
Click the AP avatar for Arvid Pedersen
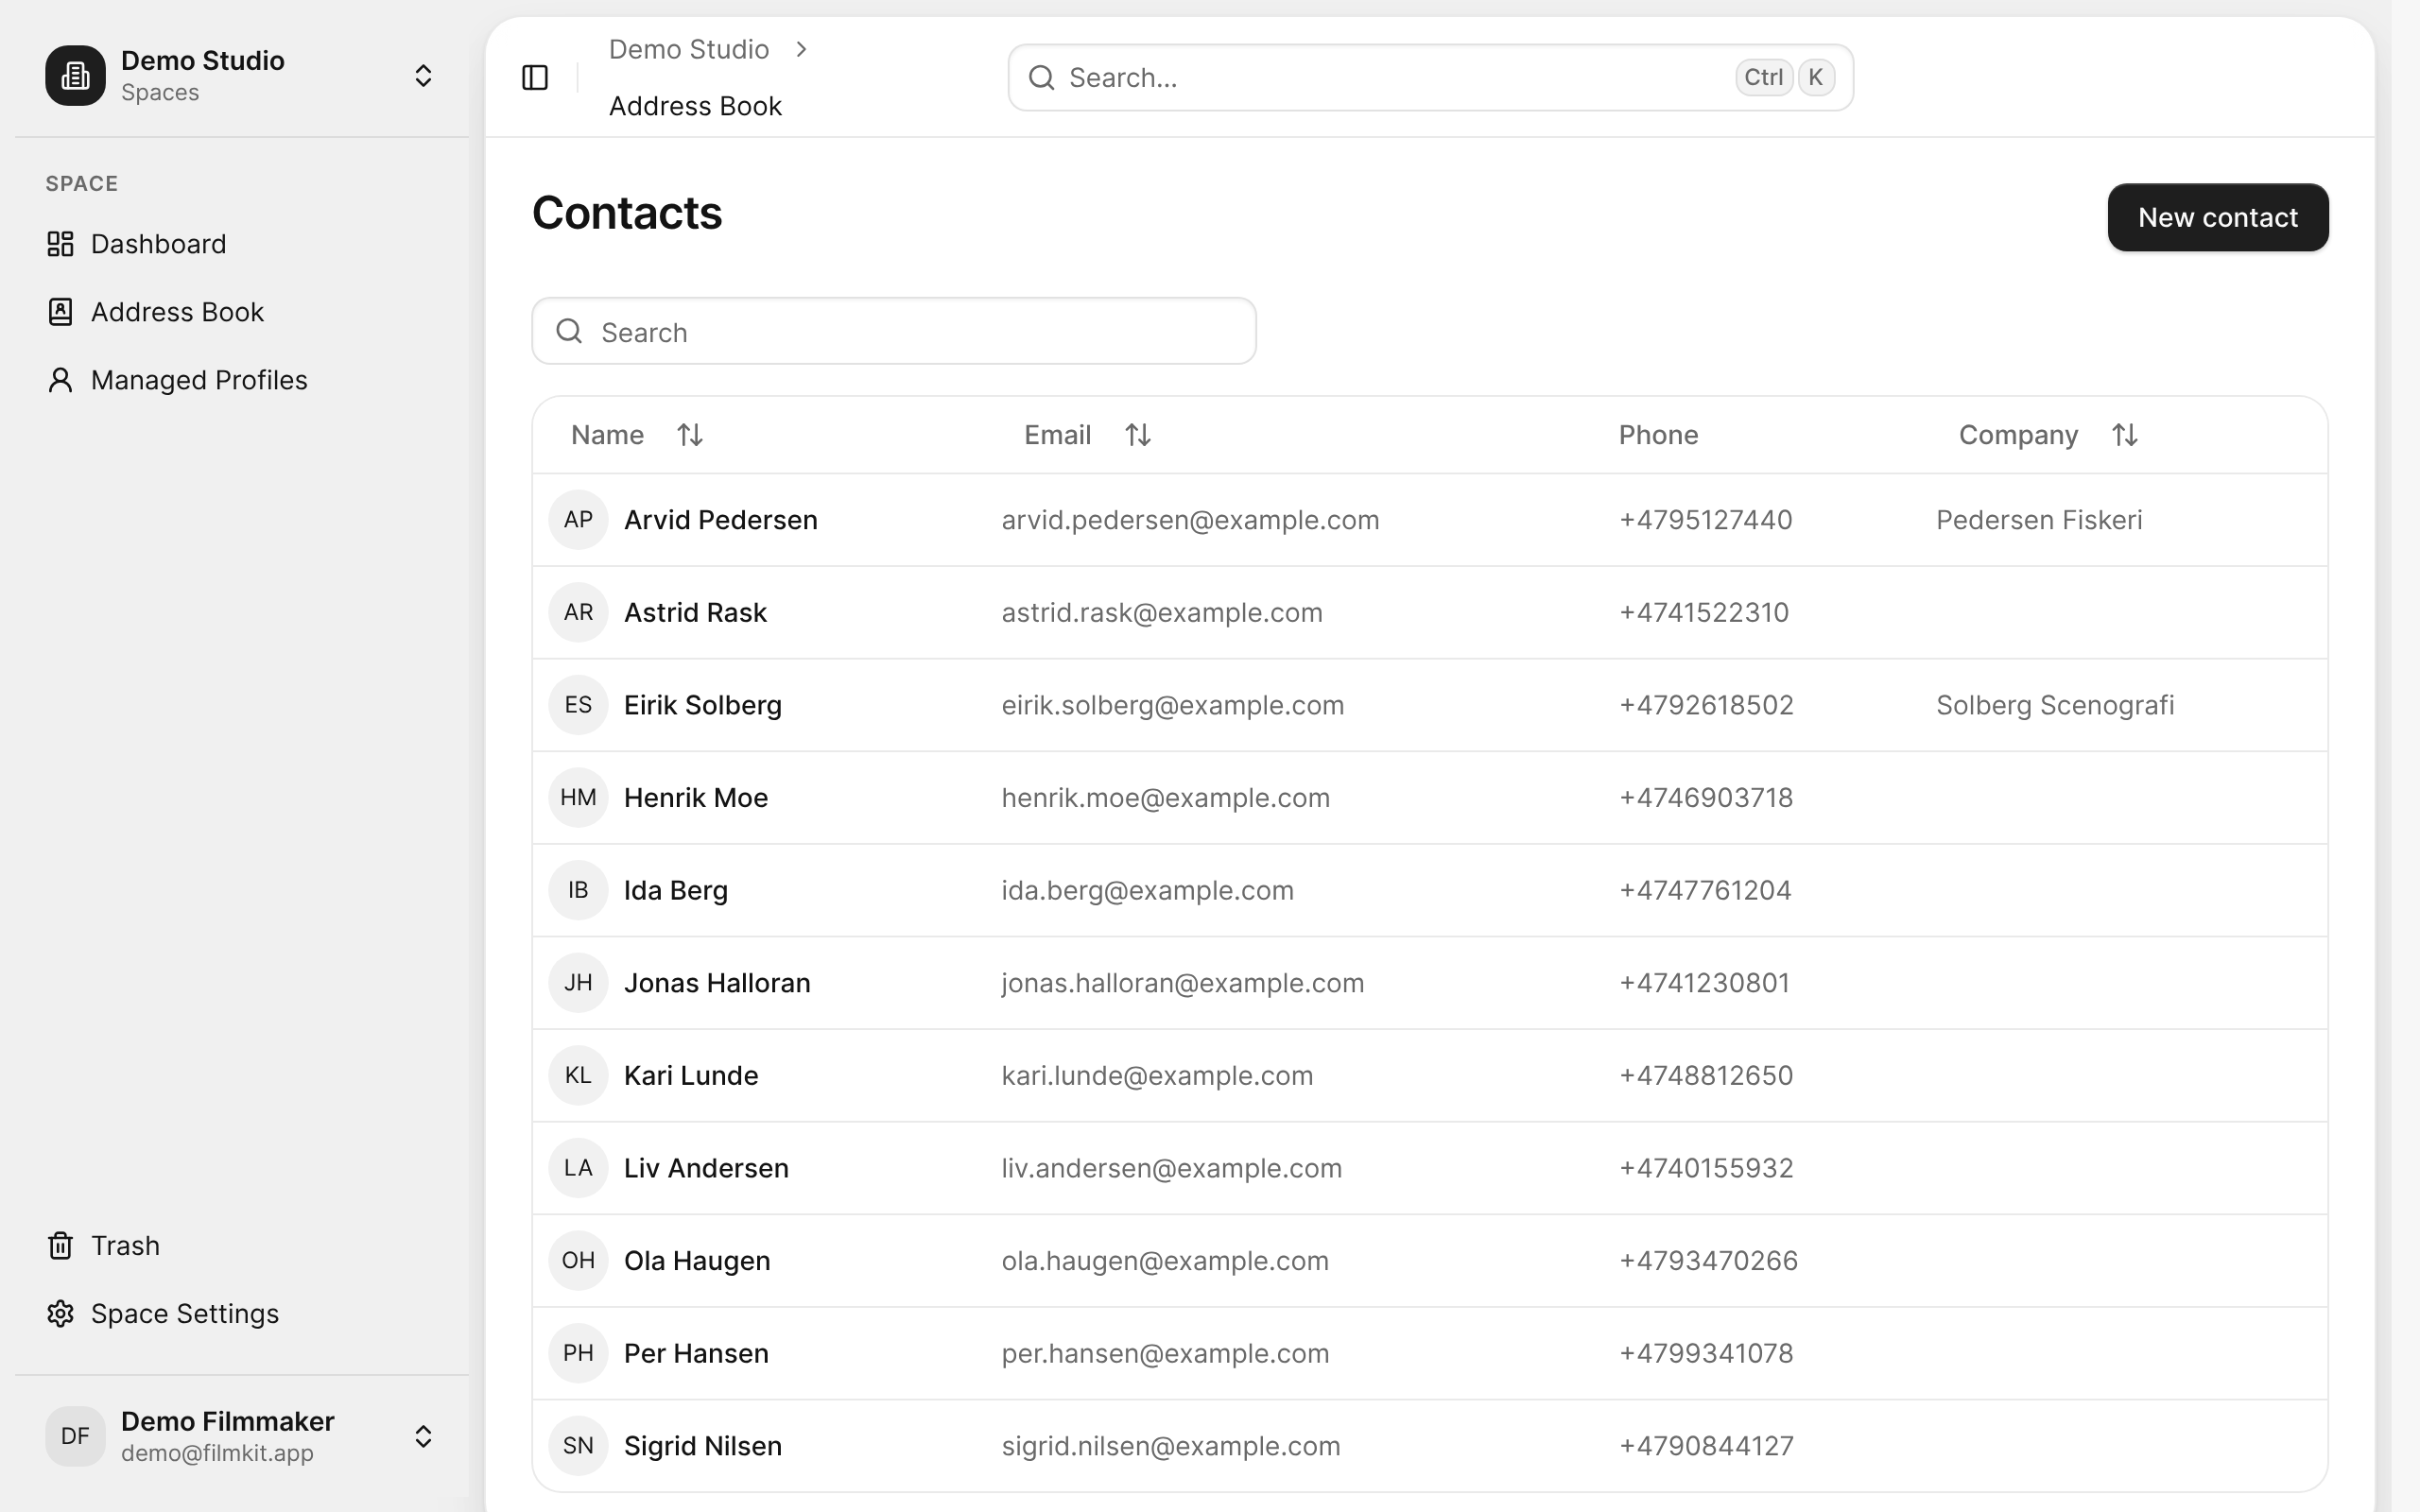[578, 520]
